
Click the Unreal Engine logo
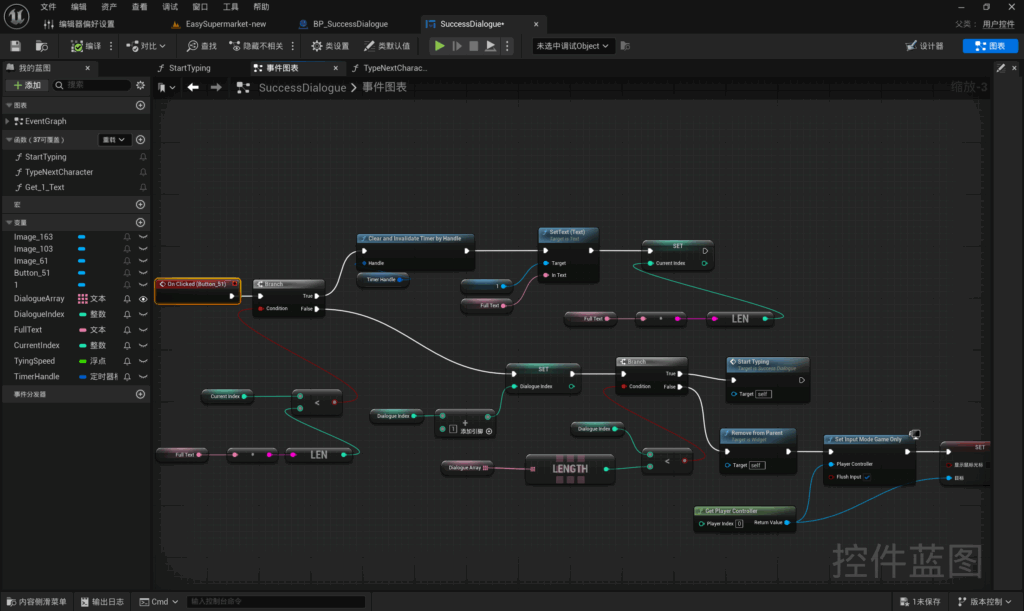(16, 16)
